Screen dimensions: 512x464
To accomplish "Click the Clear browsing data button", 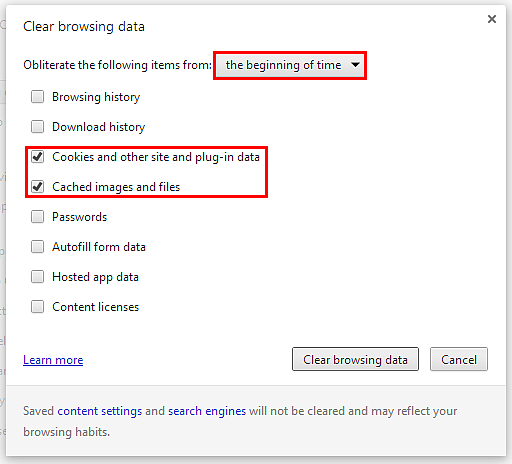I will click(355, 359).
